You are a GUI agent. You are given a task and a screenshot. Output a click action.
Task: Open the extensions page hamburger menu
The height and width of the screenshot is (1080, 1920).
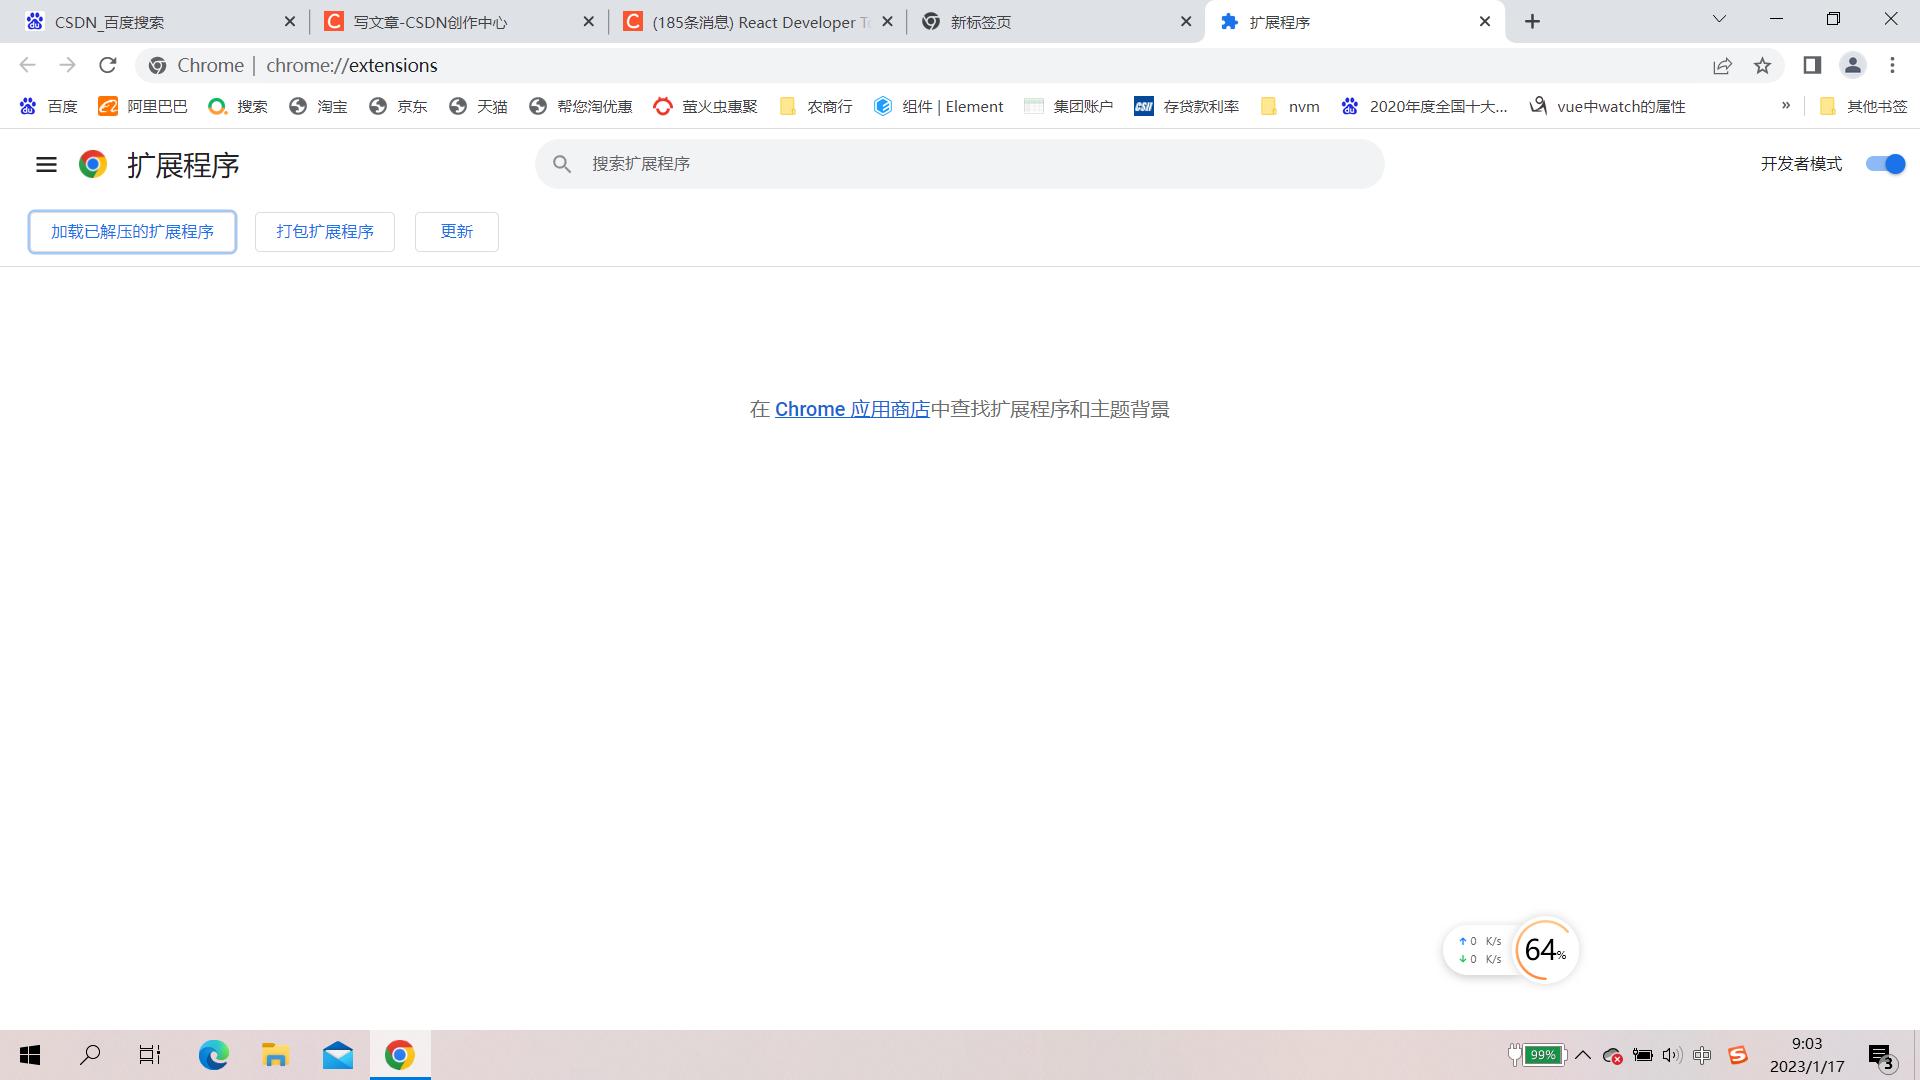coord(46,165)
